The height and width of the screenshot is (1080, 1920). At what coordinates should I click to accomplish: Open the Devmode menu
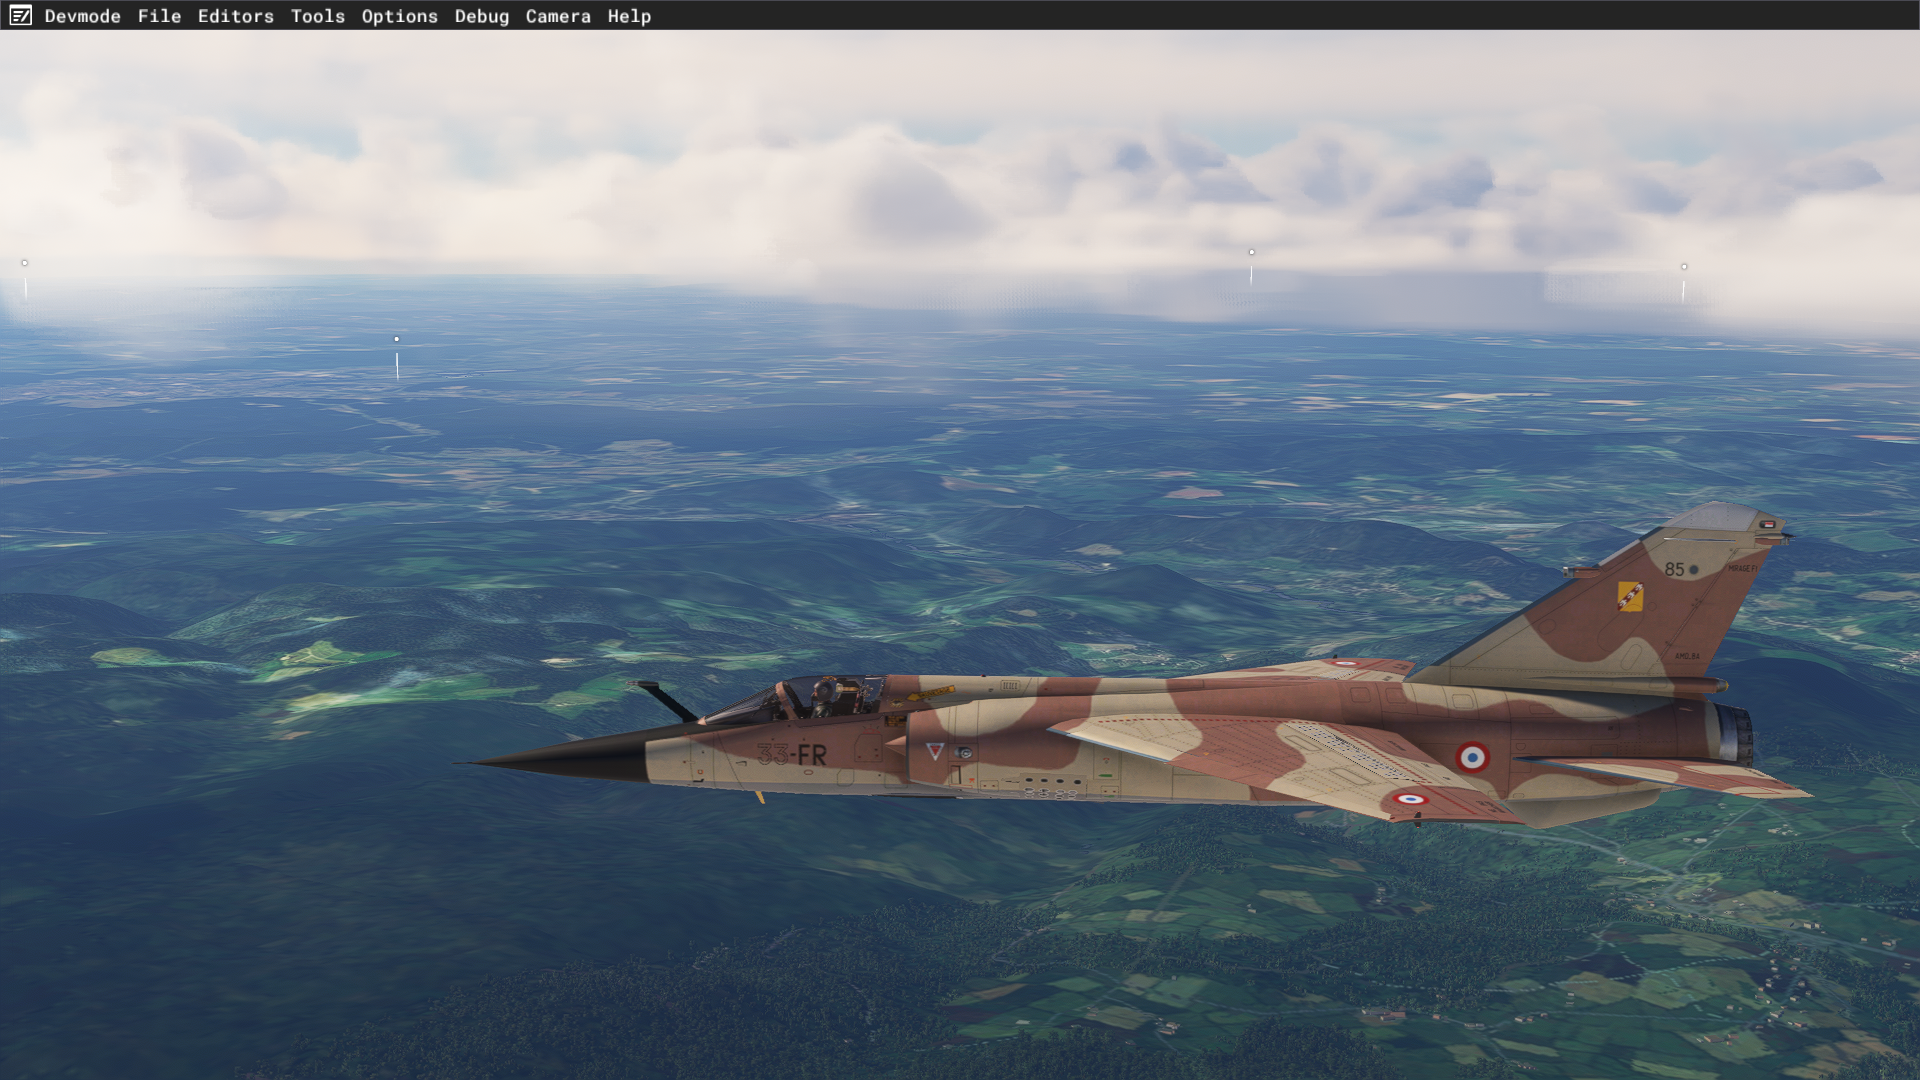(x=82, y=16)
